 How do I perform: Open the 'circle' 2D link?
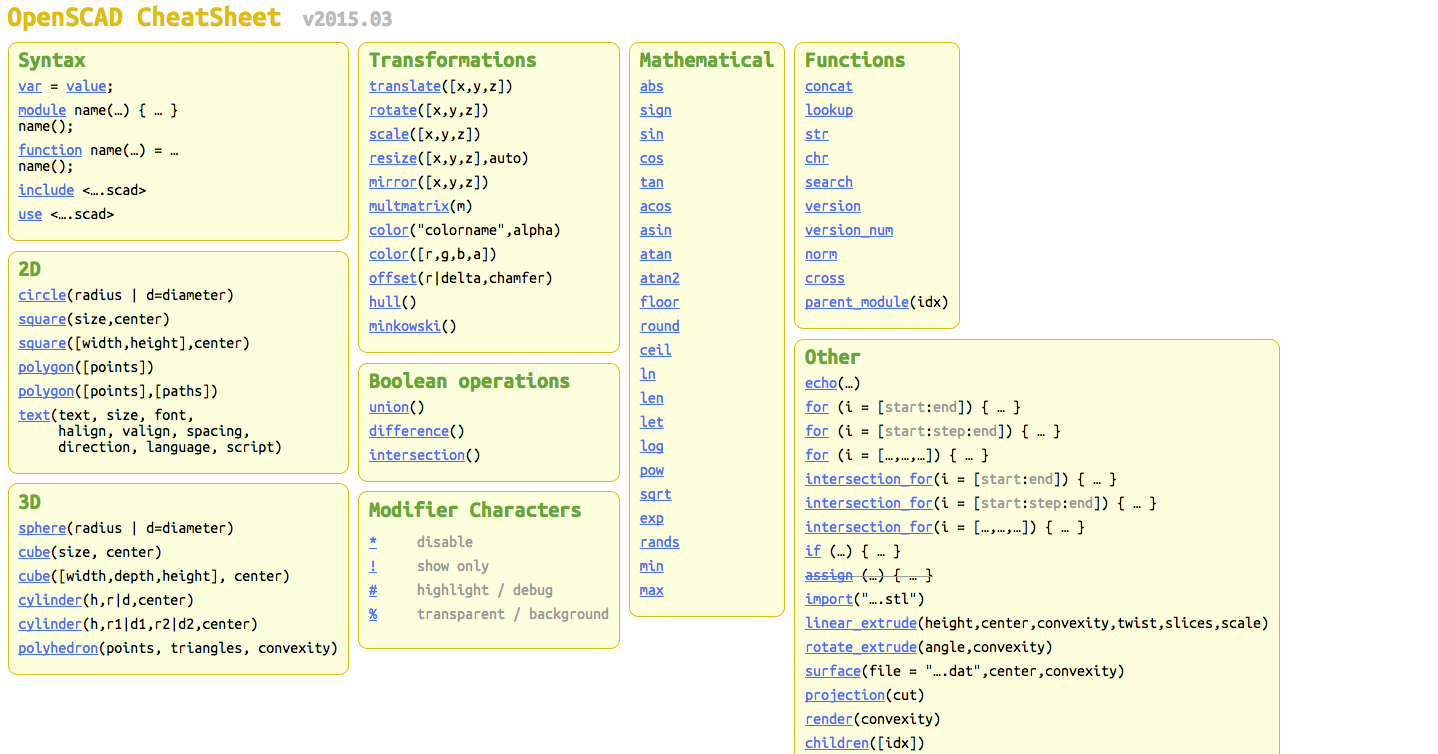tap(42, 295)
